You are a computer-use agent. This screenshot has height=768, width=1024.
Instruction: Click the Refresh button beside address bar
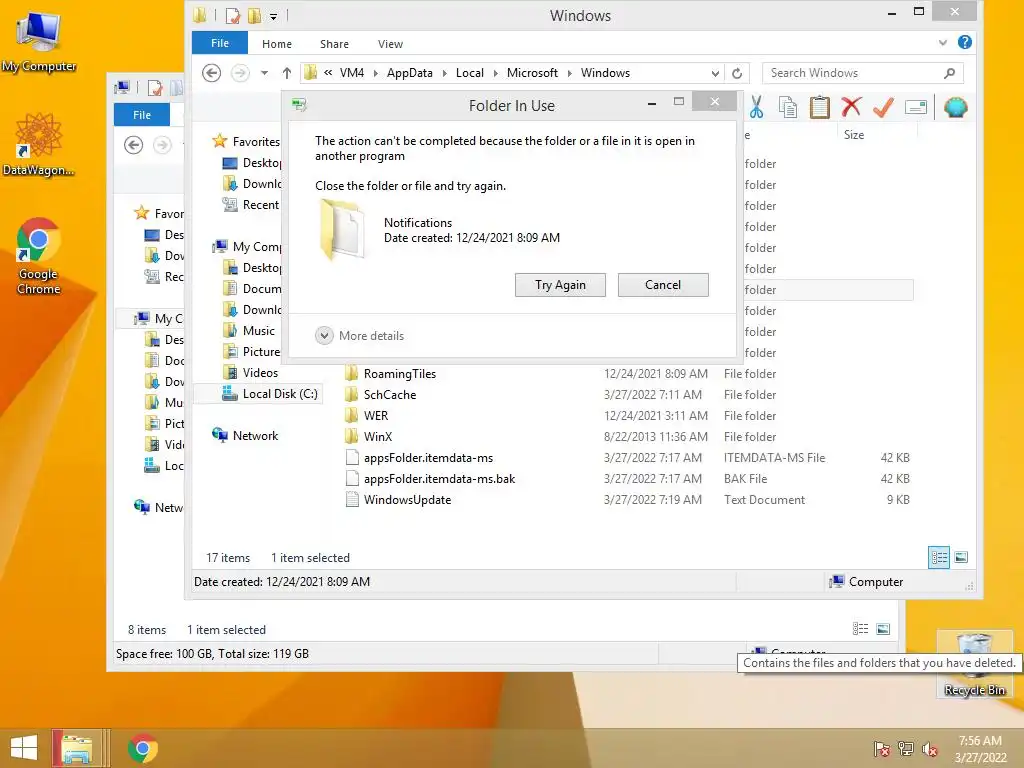(x=737, y=73)
